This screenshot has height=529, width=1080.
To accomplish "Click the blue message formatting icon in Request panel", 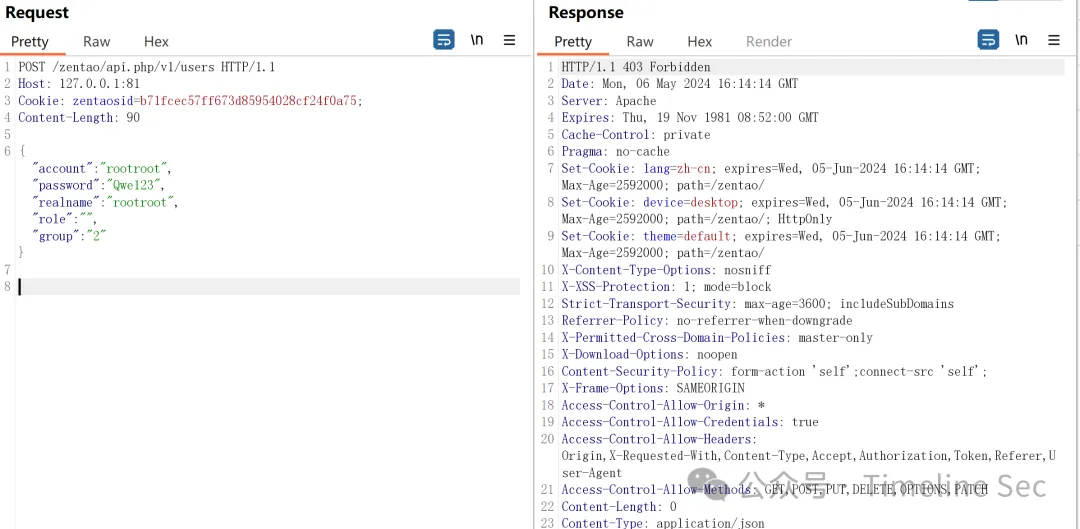I will pos(444,40).
